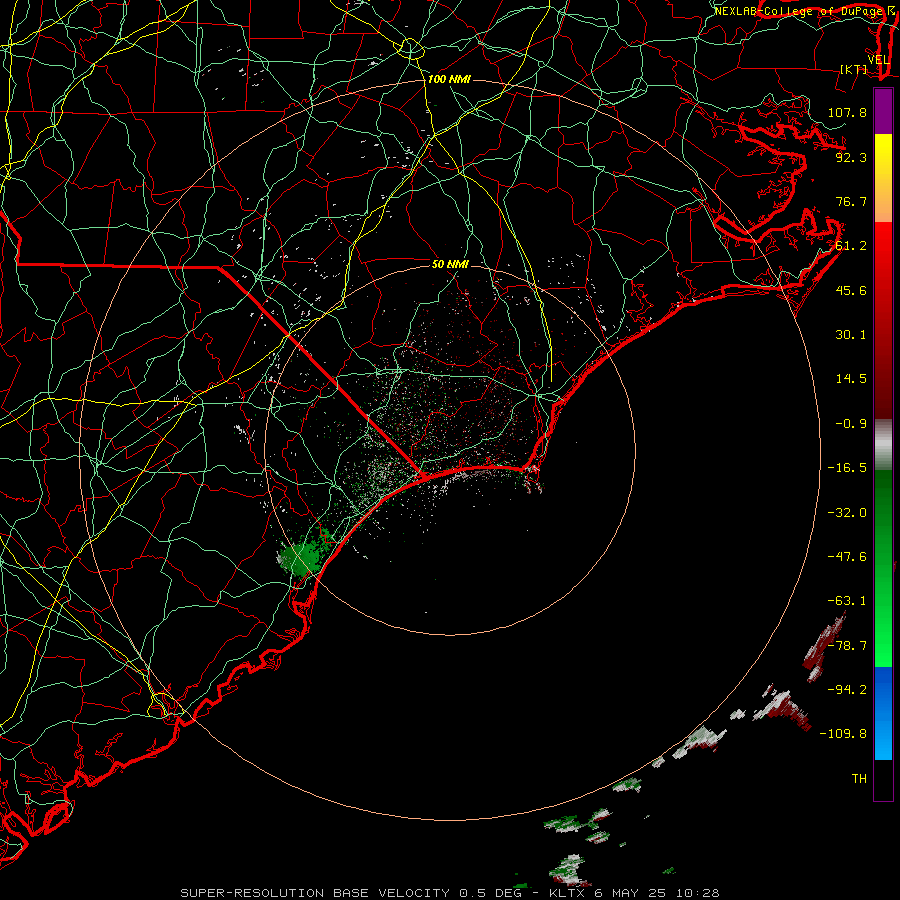Click the -94.2 legend value
This screenshot has height=900, width=900.
847,690
